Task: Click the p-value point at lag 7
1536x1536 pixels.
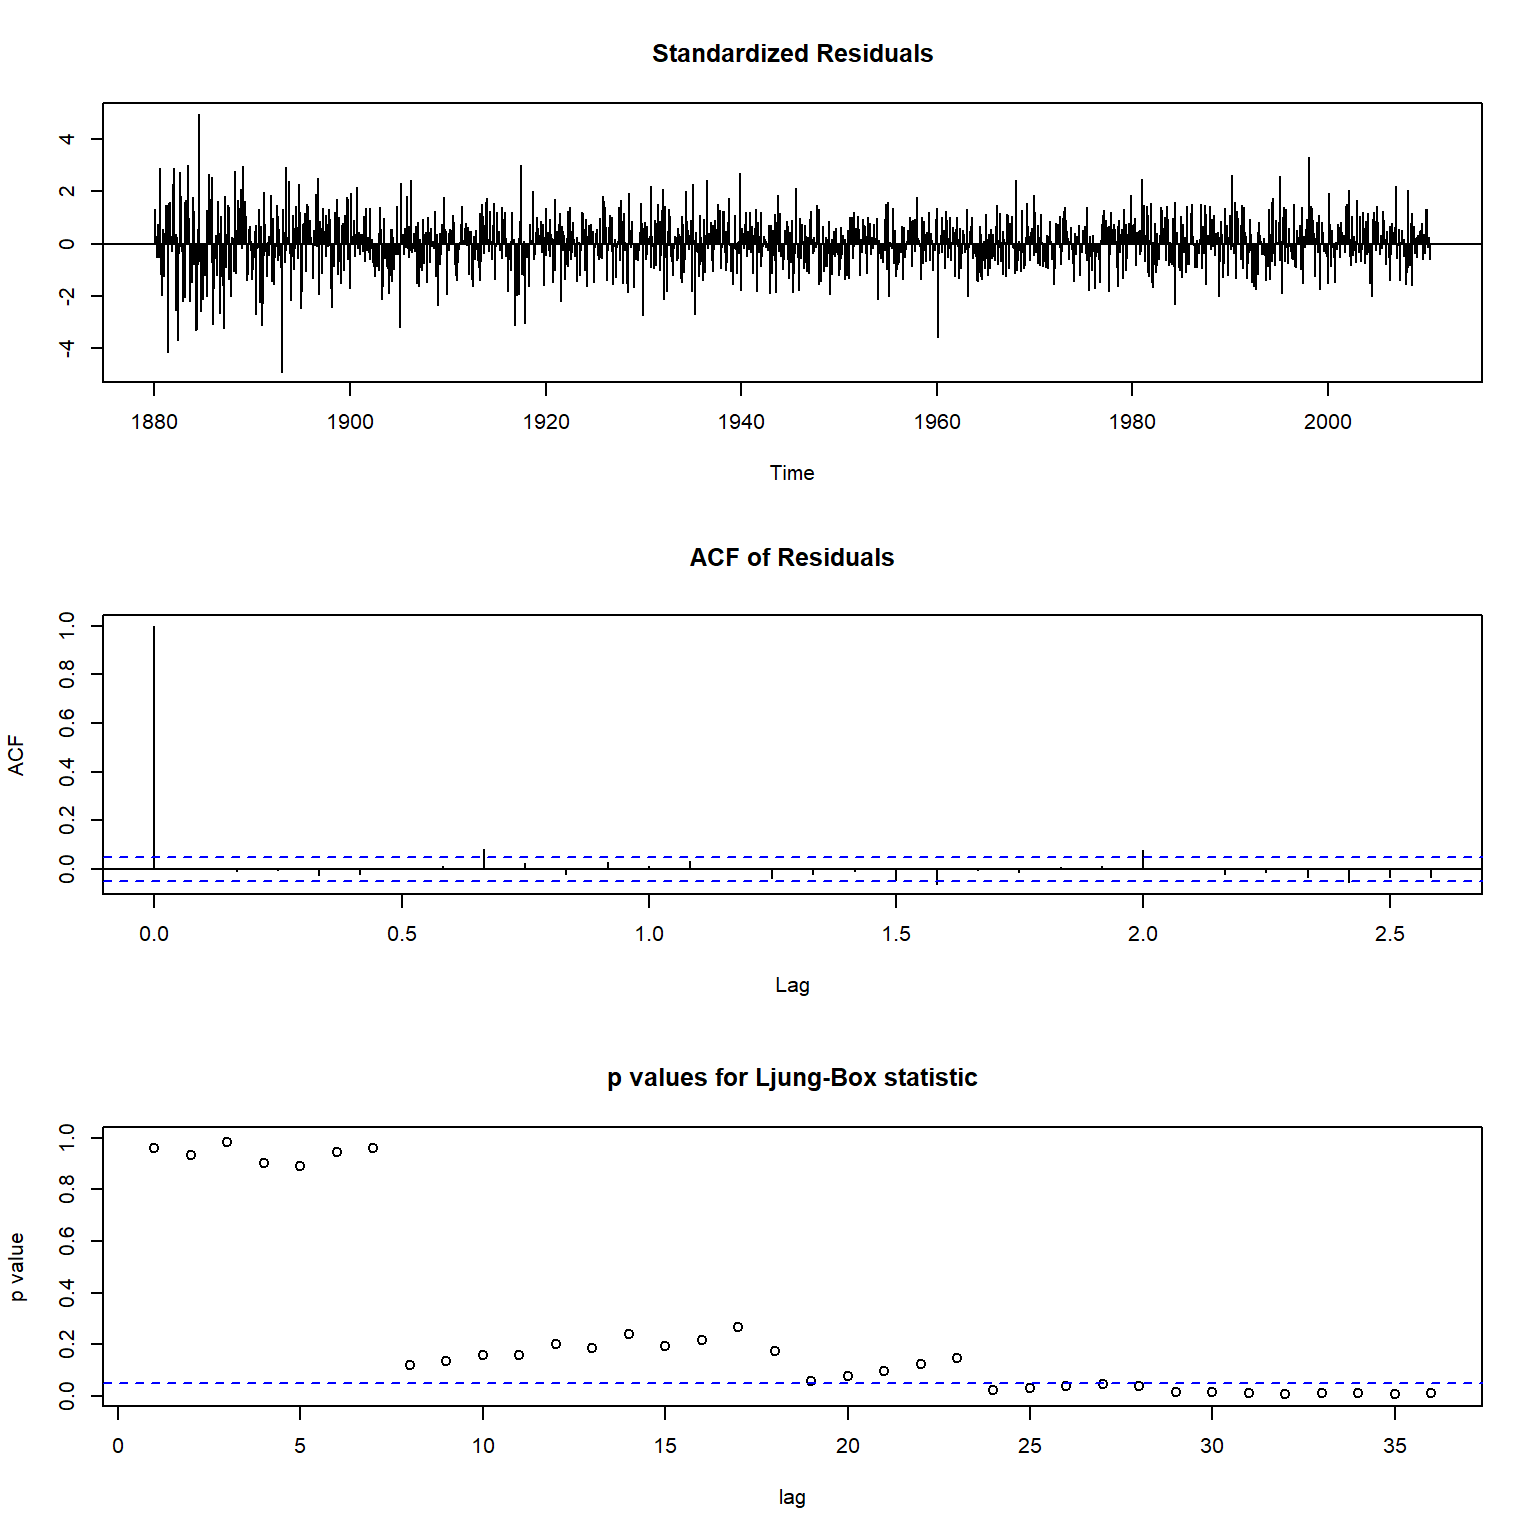Action: [373, 1148]
